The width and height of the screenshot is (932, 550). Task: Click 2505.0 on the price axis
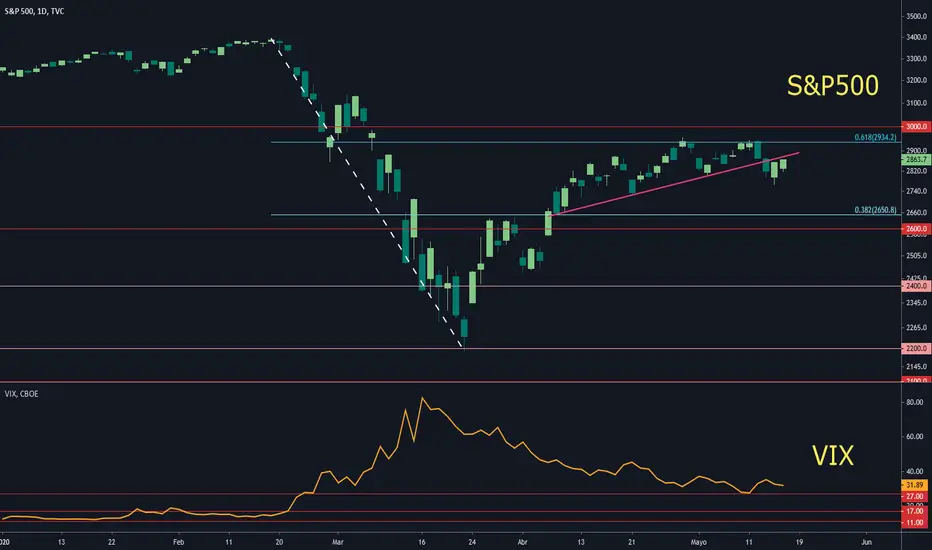[917, 256]
